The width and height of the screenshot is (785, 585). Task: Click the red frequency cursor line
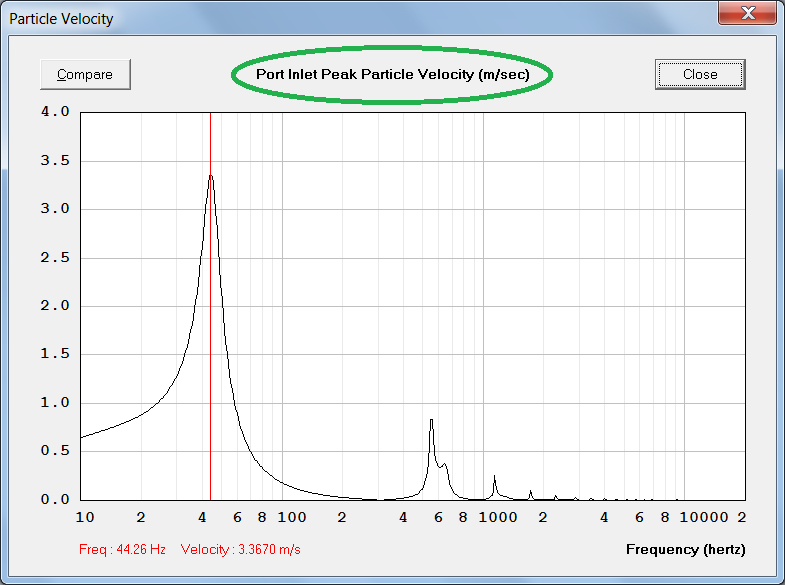[x=210, y=306]
